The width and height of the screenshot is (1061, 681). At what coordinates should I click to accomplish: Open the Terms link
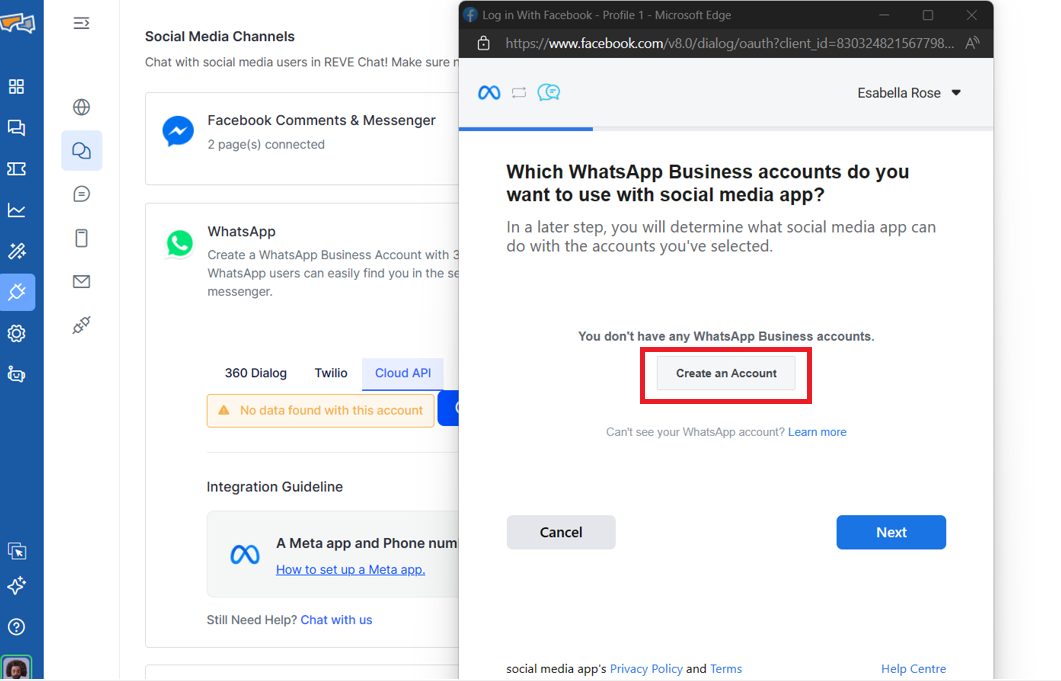[x=726, y=669]
